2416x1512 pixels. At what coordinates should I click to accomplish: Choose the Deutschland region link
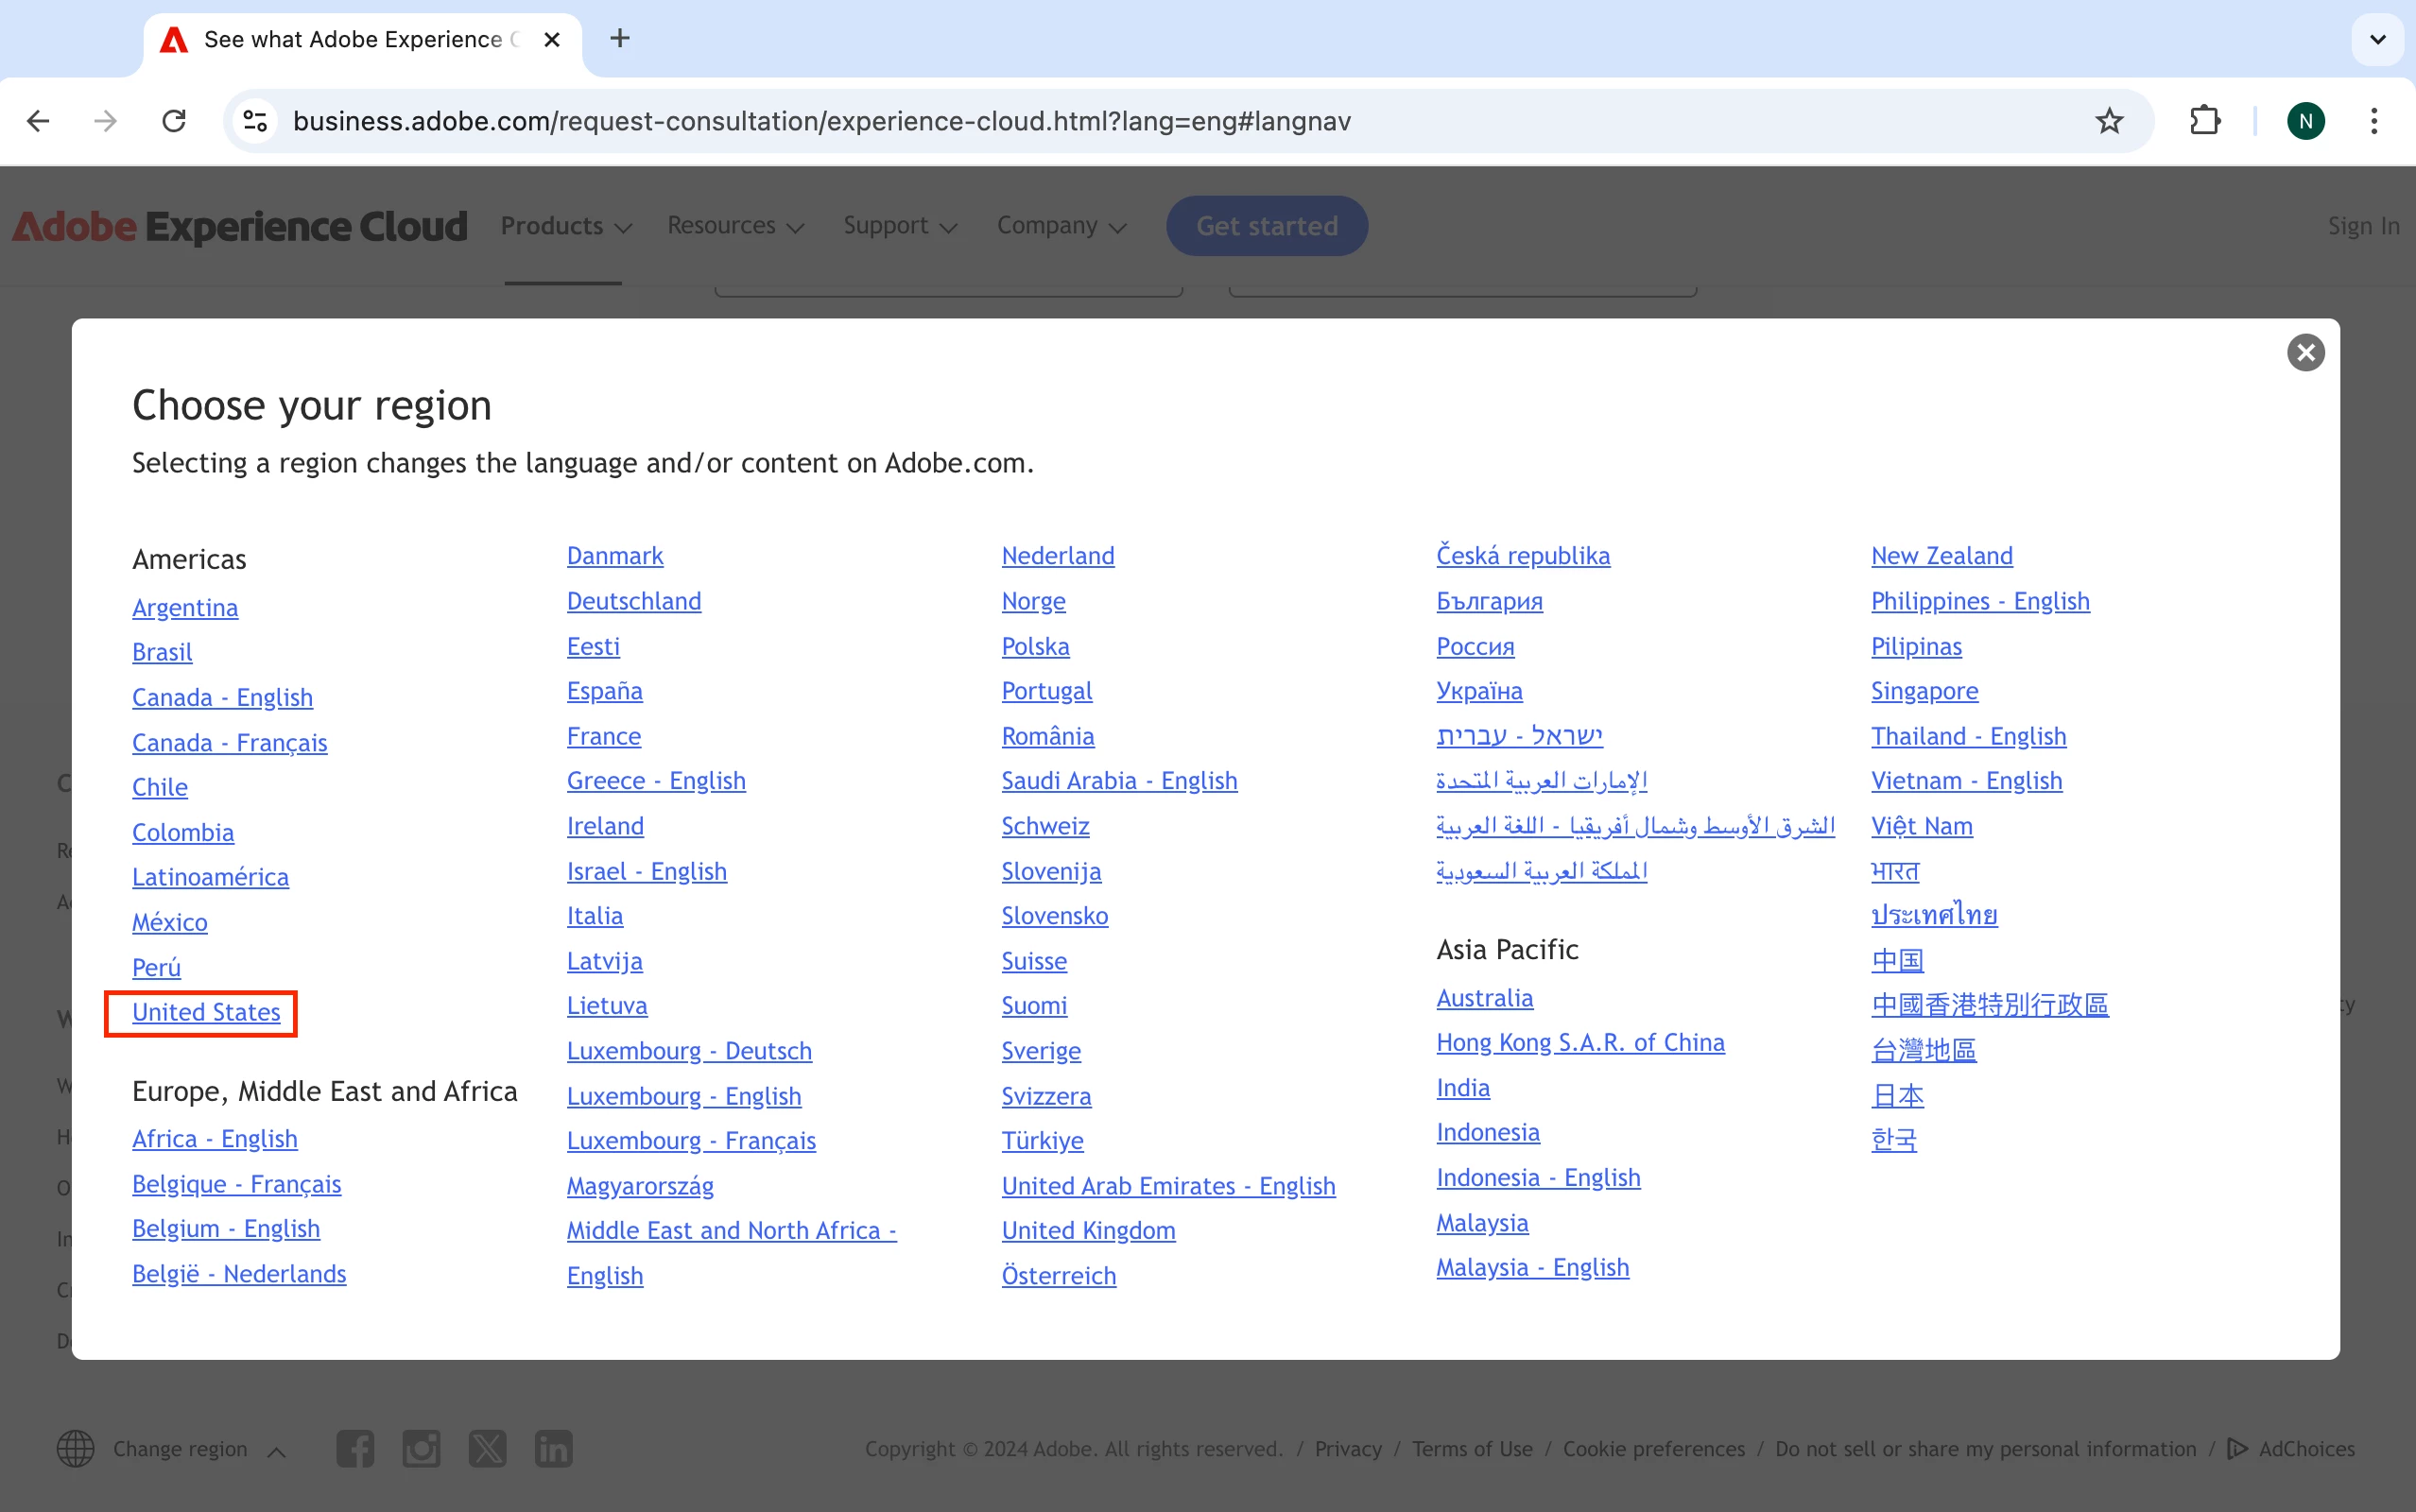tap(633, 601)
